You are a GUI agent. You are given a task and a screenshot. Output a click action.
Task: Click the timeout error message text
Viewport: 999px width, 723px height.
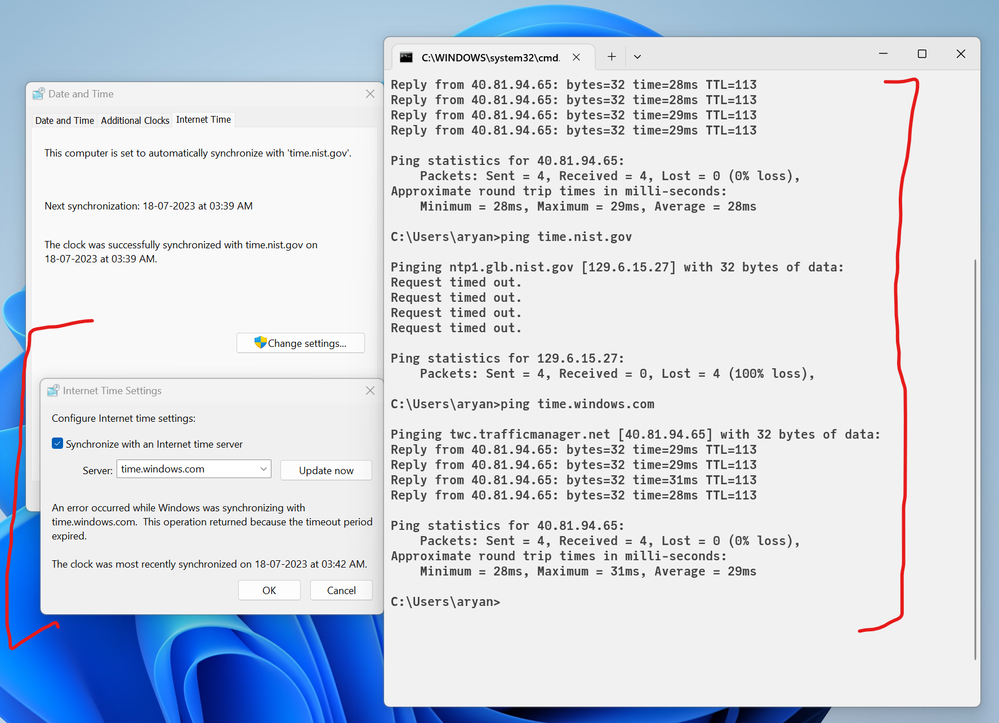click(212, 522)
